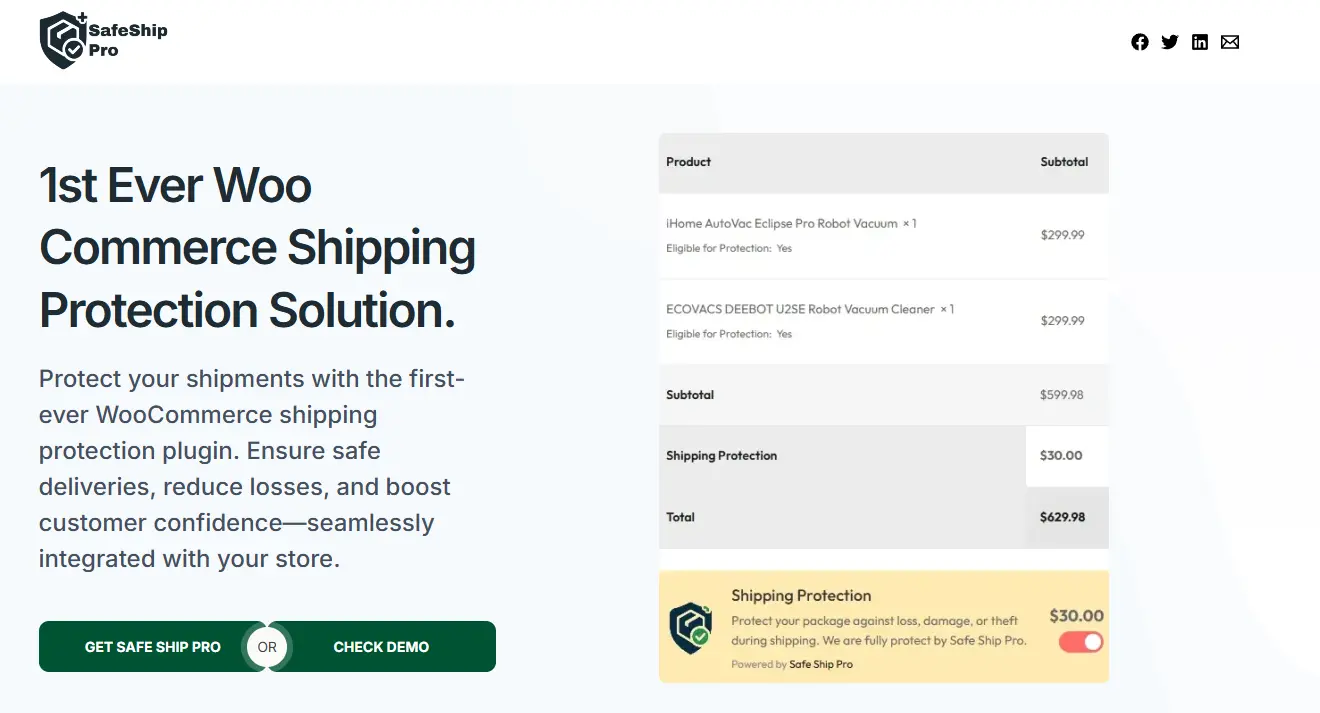Screen dimensions: 1320x713
Task: Open the Twitter social icon
Action: click(x=1170, y=42)
